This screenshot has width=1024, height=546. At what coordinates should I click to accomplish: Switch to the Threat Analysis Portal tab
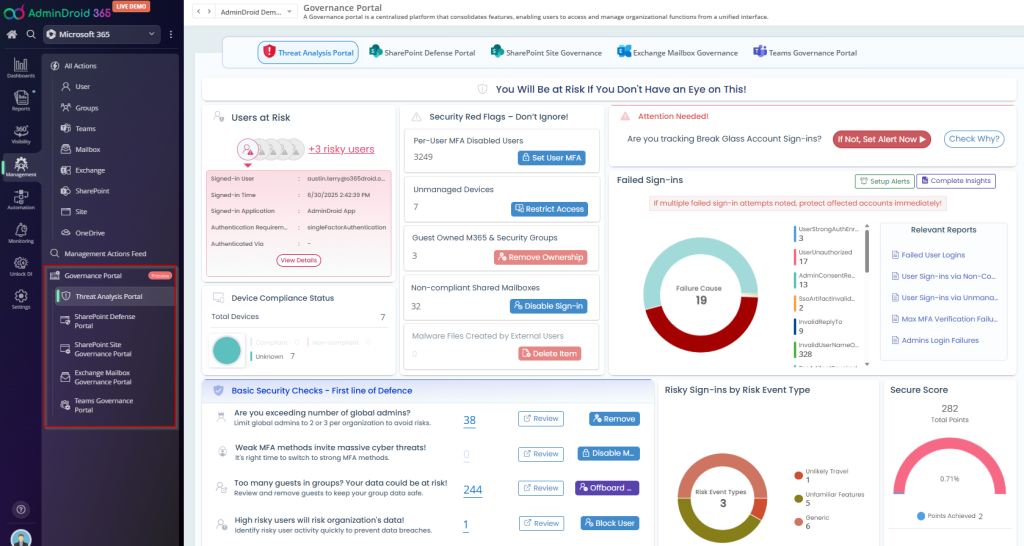(308, 52)
